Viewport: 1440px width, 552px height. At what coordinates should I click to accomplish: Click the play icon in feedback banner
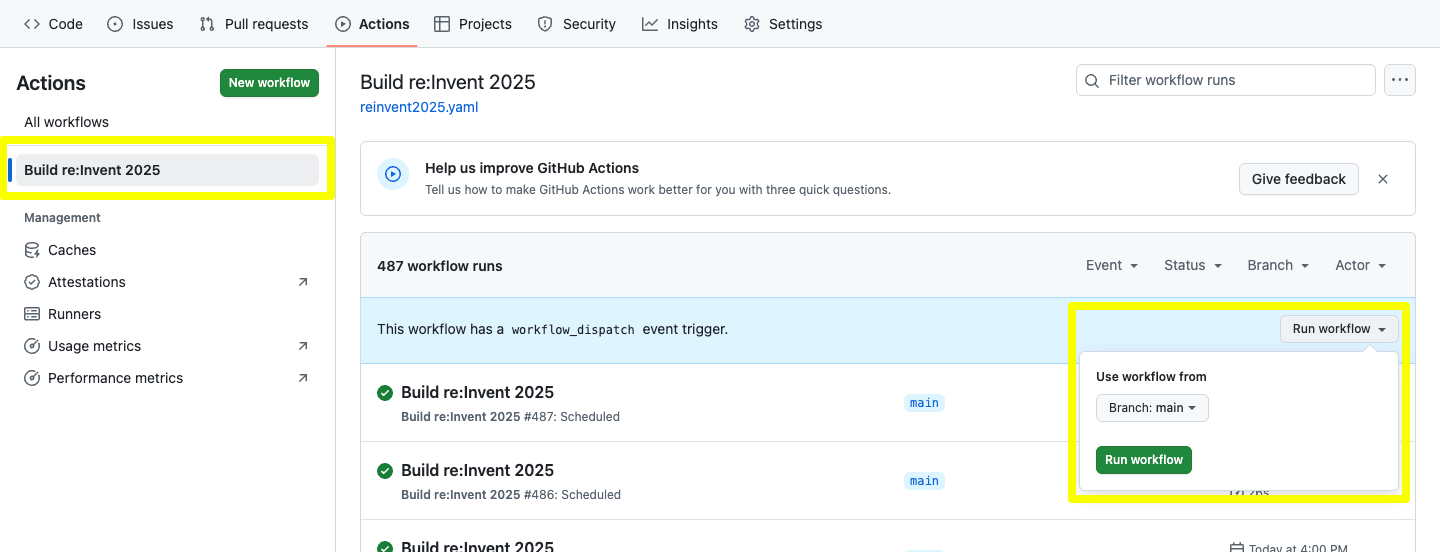pyautogui.click(x=393, y=174)
